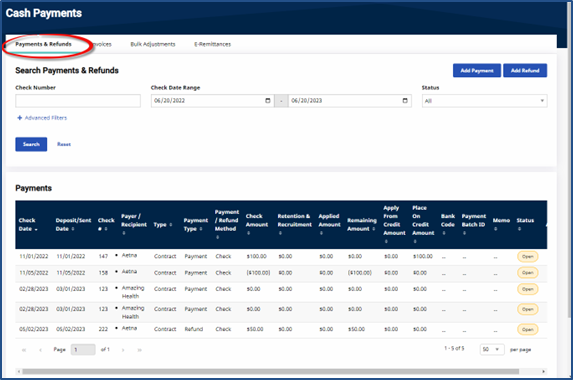Sort table by Deposit/Sent Date column
Viewport: 573px width, 380px height.
(73, 224)
